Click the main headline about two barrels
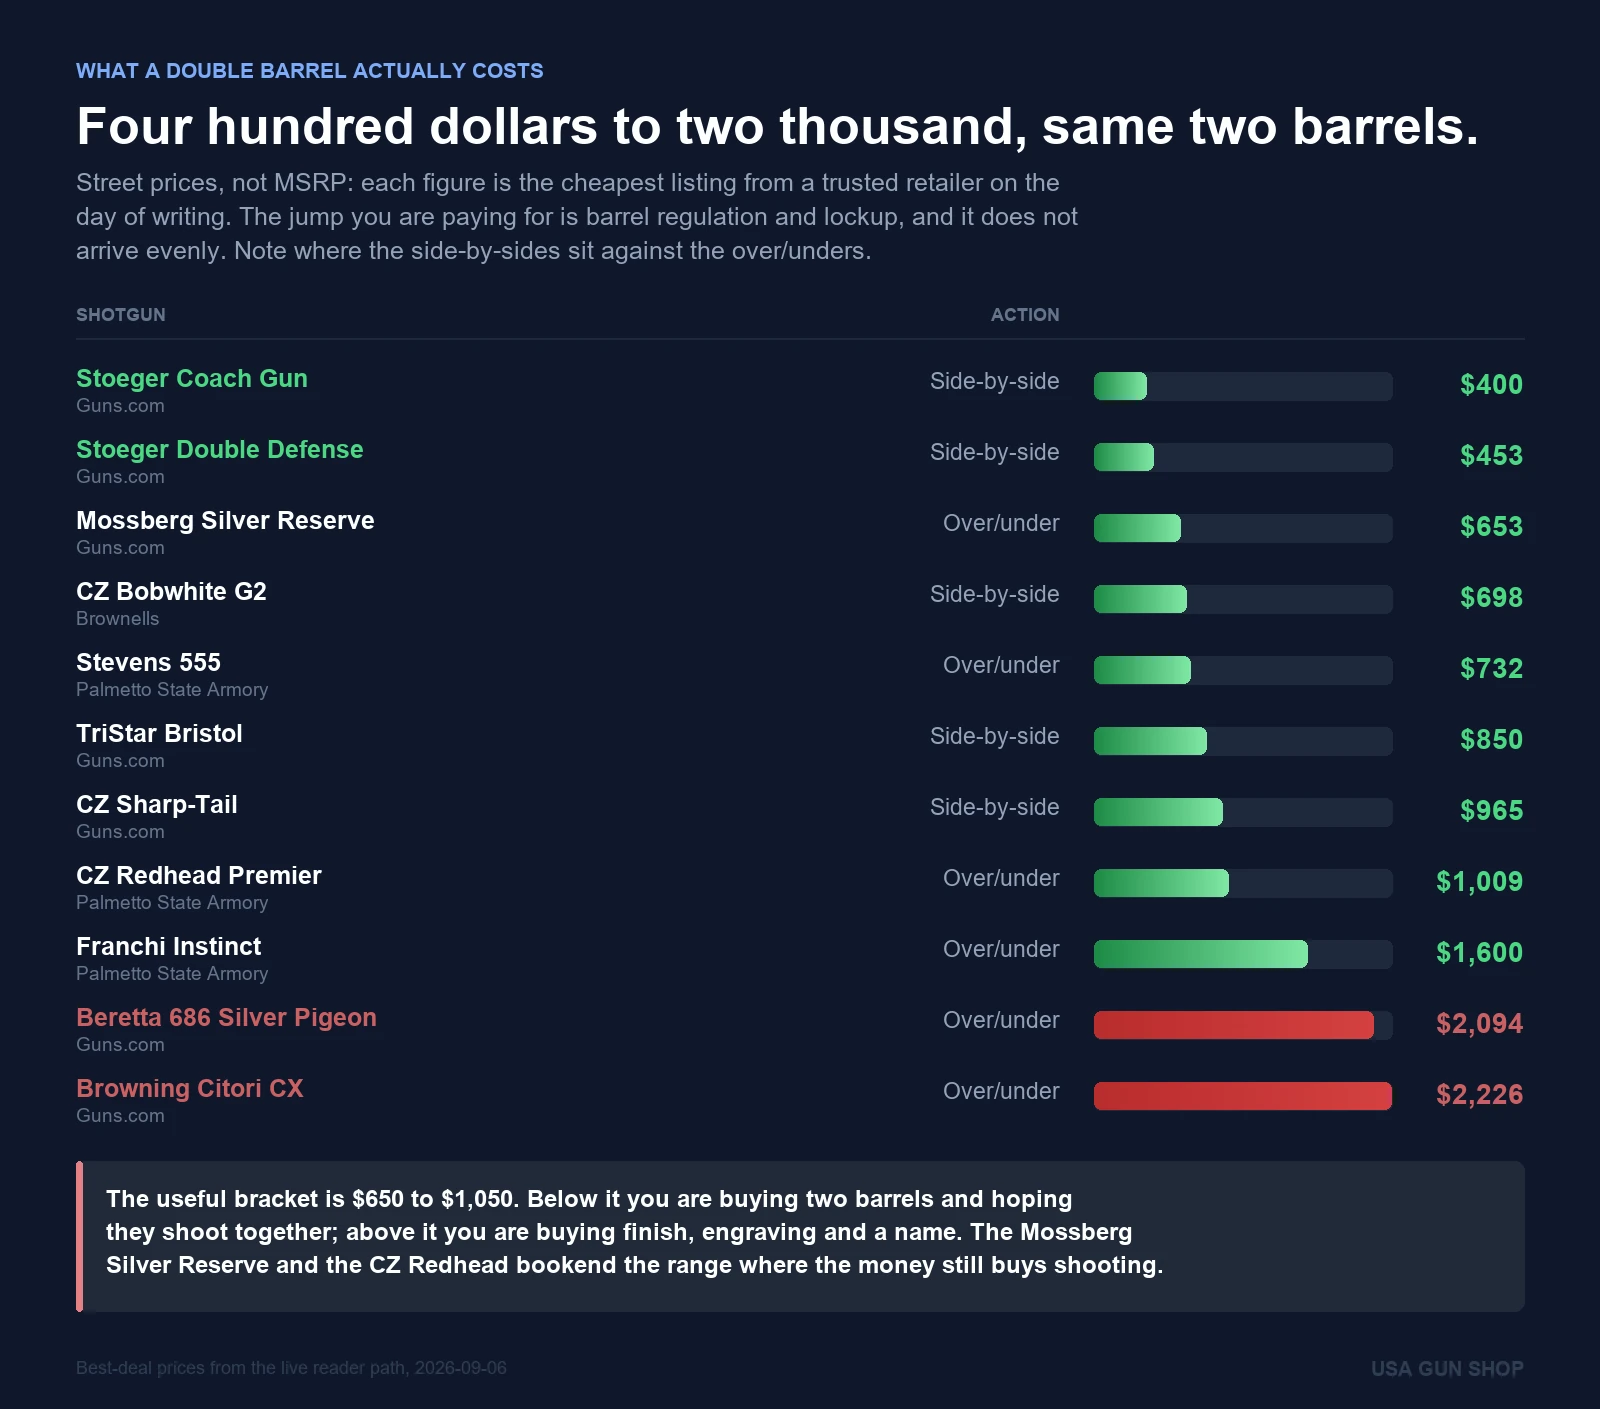The width and height of the screenshot is (1600, 1409). [777, 127]
